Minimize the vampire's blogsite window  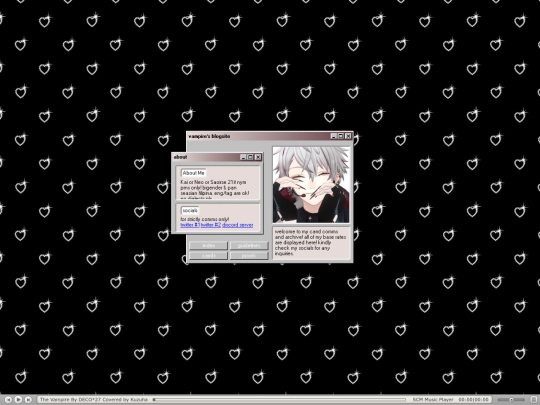333,136
